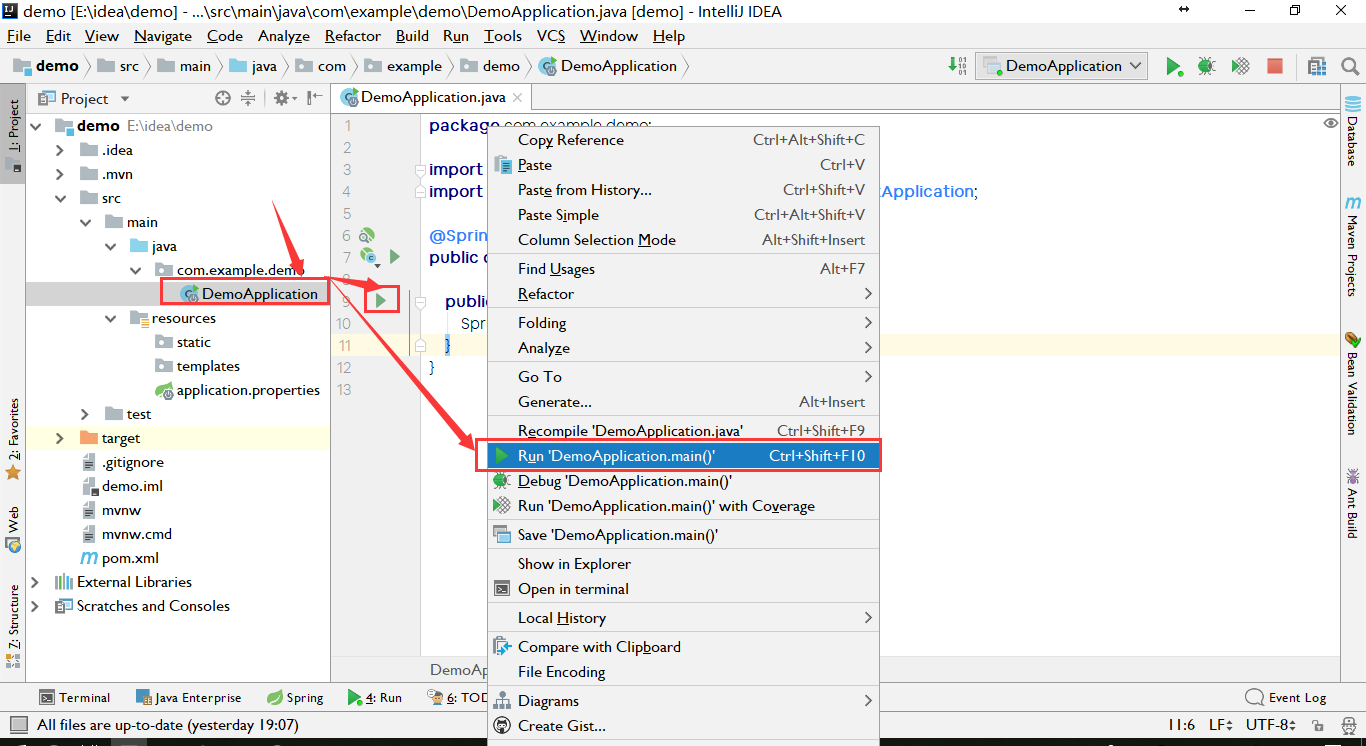This screenshot has width=1366, height=746.
Task: Open the Project Structure toolbar icon
Action: (x=1317, y=66)
